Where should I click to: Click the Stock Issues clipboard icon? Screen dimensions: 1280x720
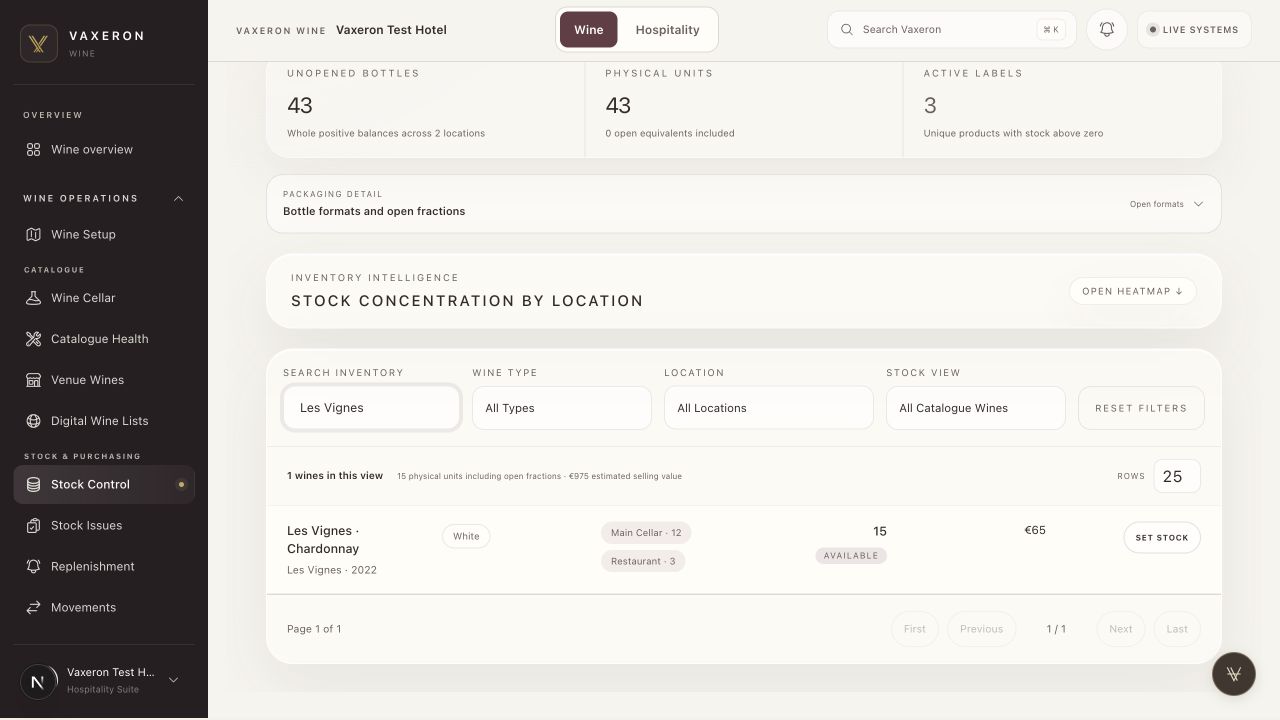33,525
